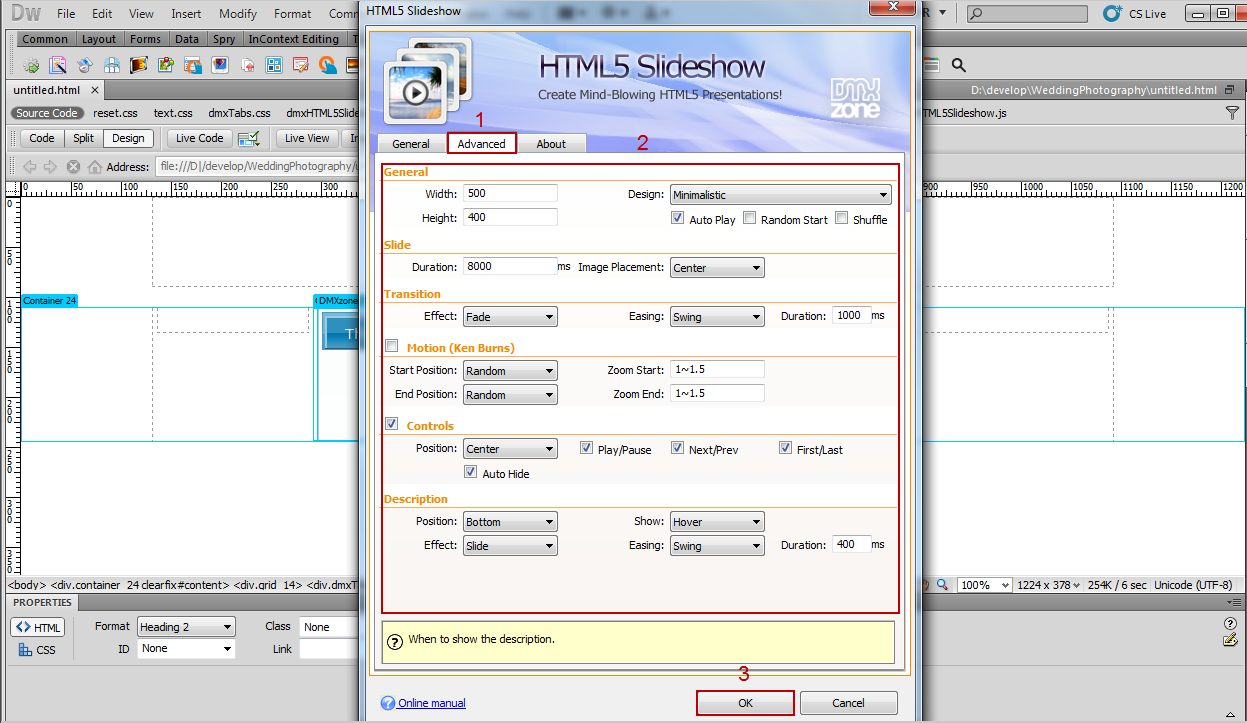Open the Design dropdown showing Minimalistic
Image resolution: width=1247 pixels, height=723 pixels.
780,195
